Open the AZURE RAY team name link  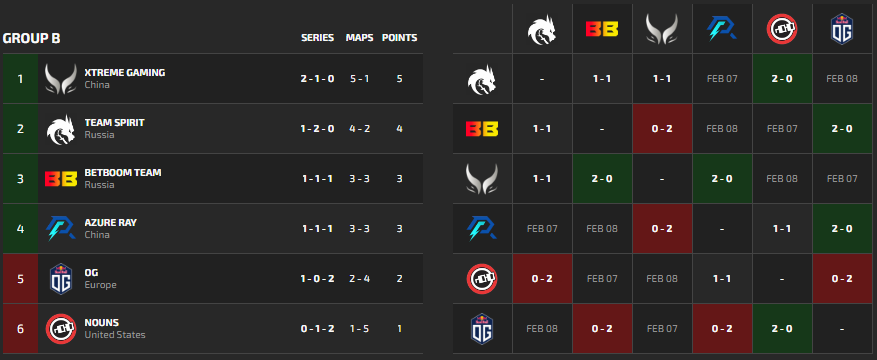coord(110,222)
